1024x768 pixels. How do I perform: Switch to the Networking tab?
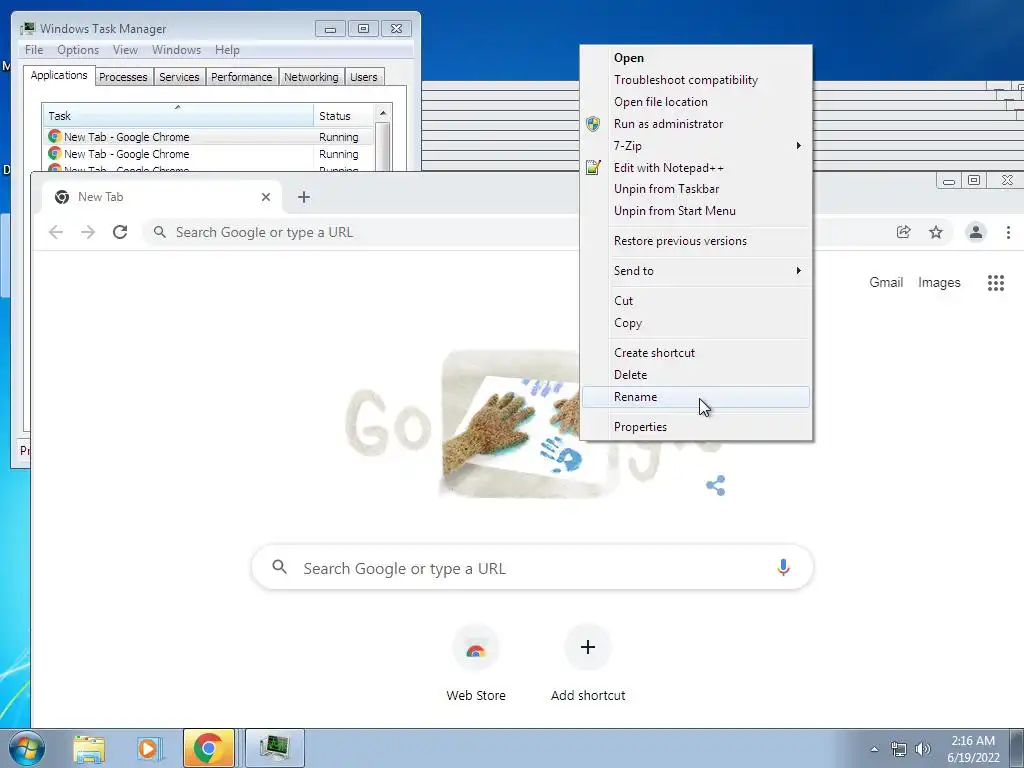click(x=312, y=77)
